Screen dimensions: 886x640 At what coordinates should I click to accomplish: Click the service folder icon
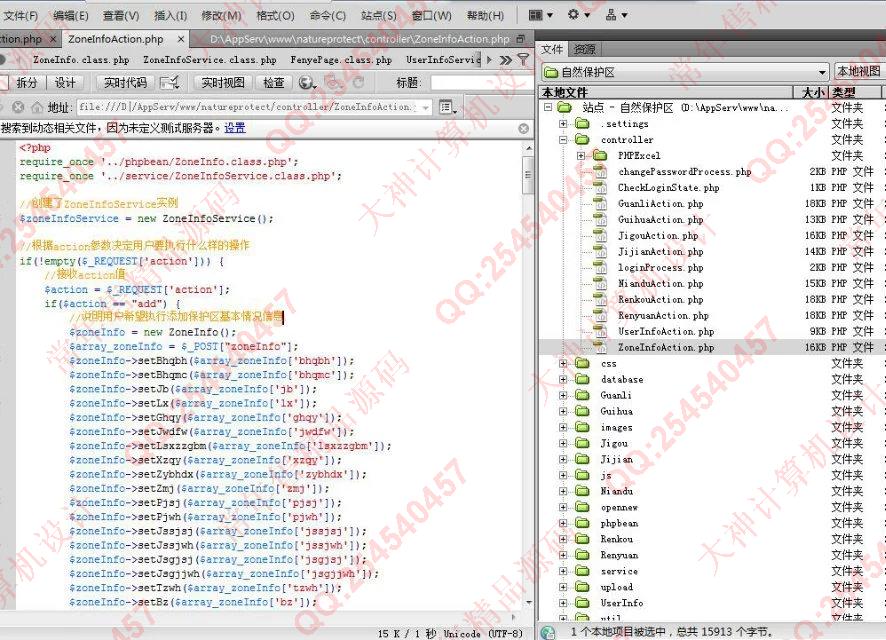pyautogui.click(x=582, y=571)
